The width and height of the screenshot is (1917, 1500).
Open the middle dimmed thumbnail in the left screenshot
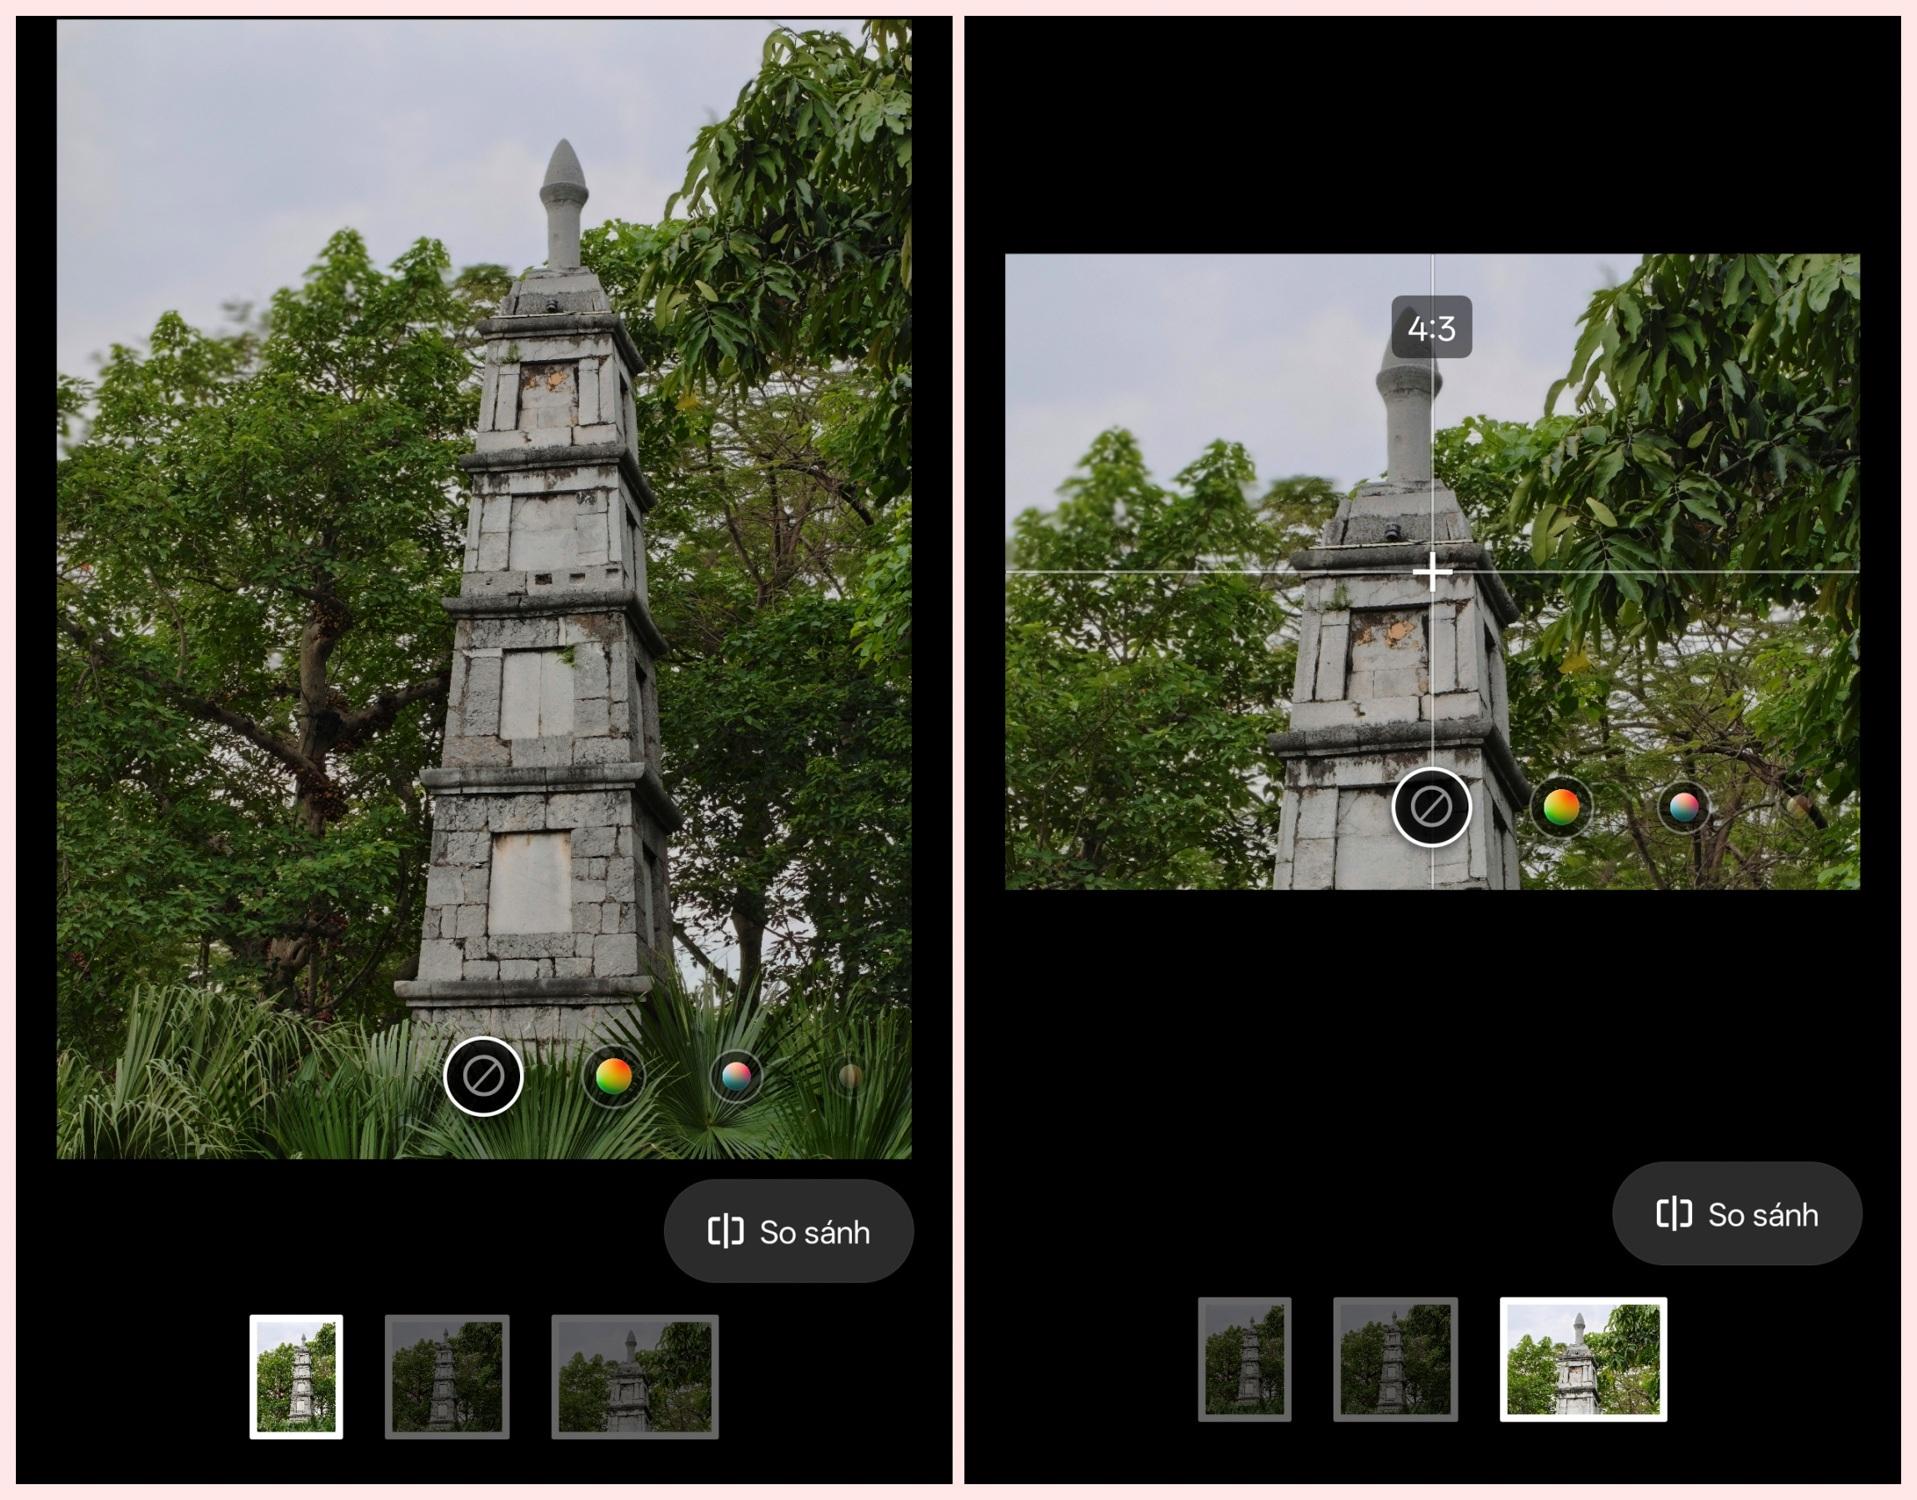[447, 1377]
